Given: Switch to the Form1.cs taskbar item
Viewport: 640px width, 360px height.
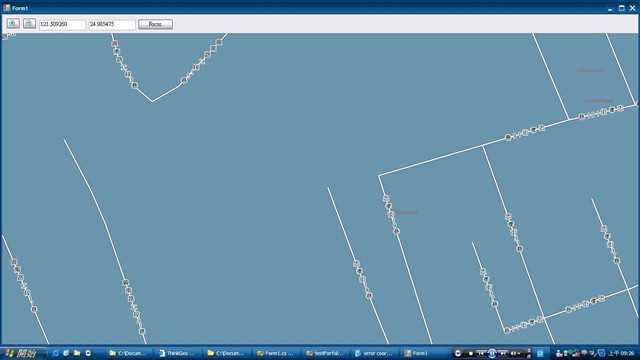Looking at the screenshot, I should point(276,353).
